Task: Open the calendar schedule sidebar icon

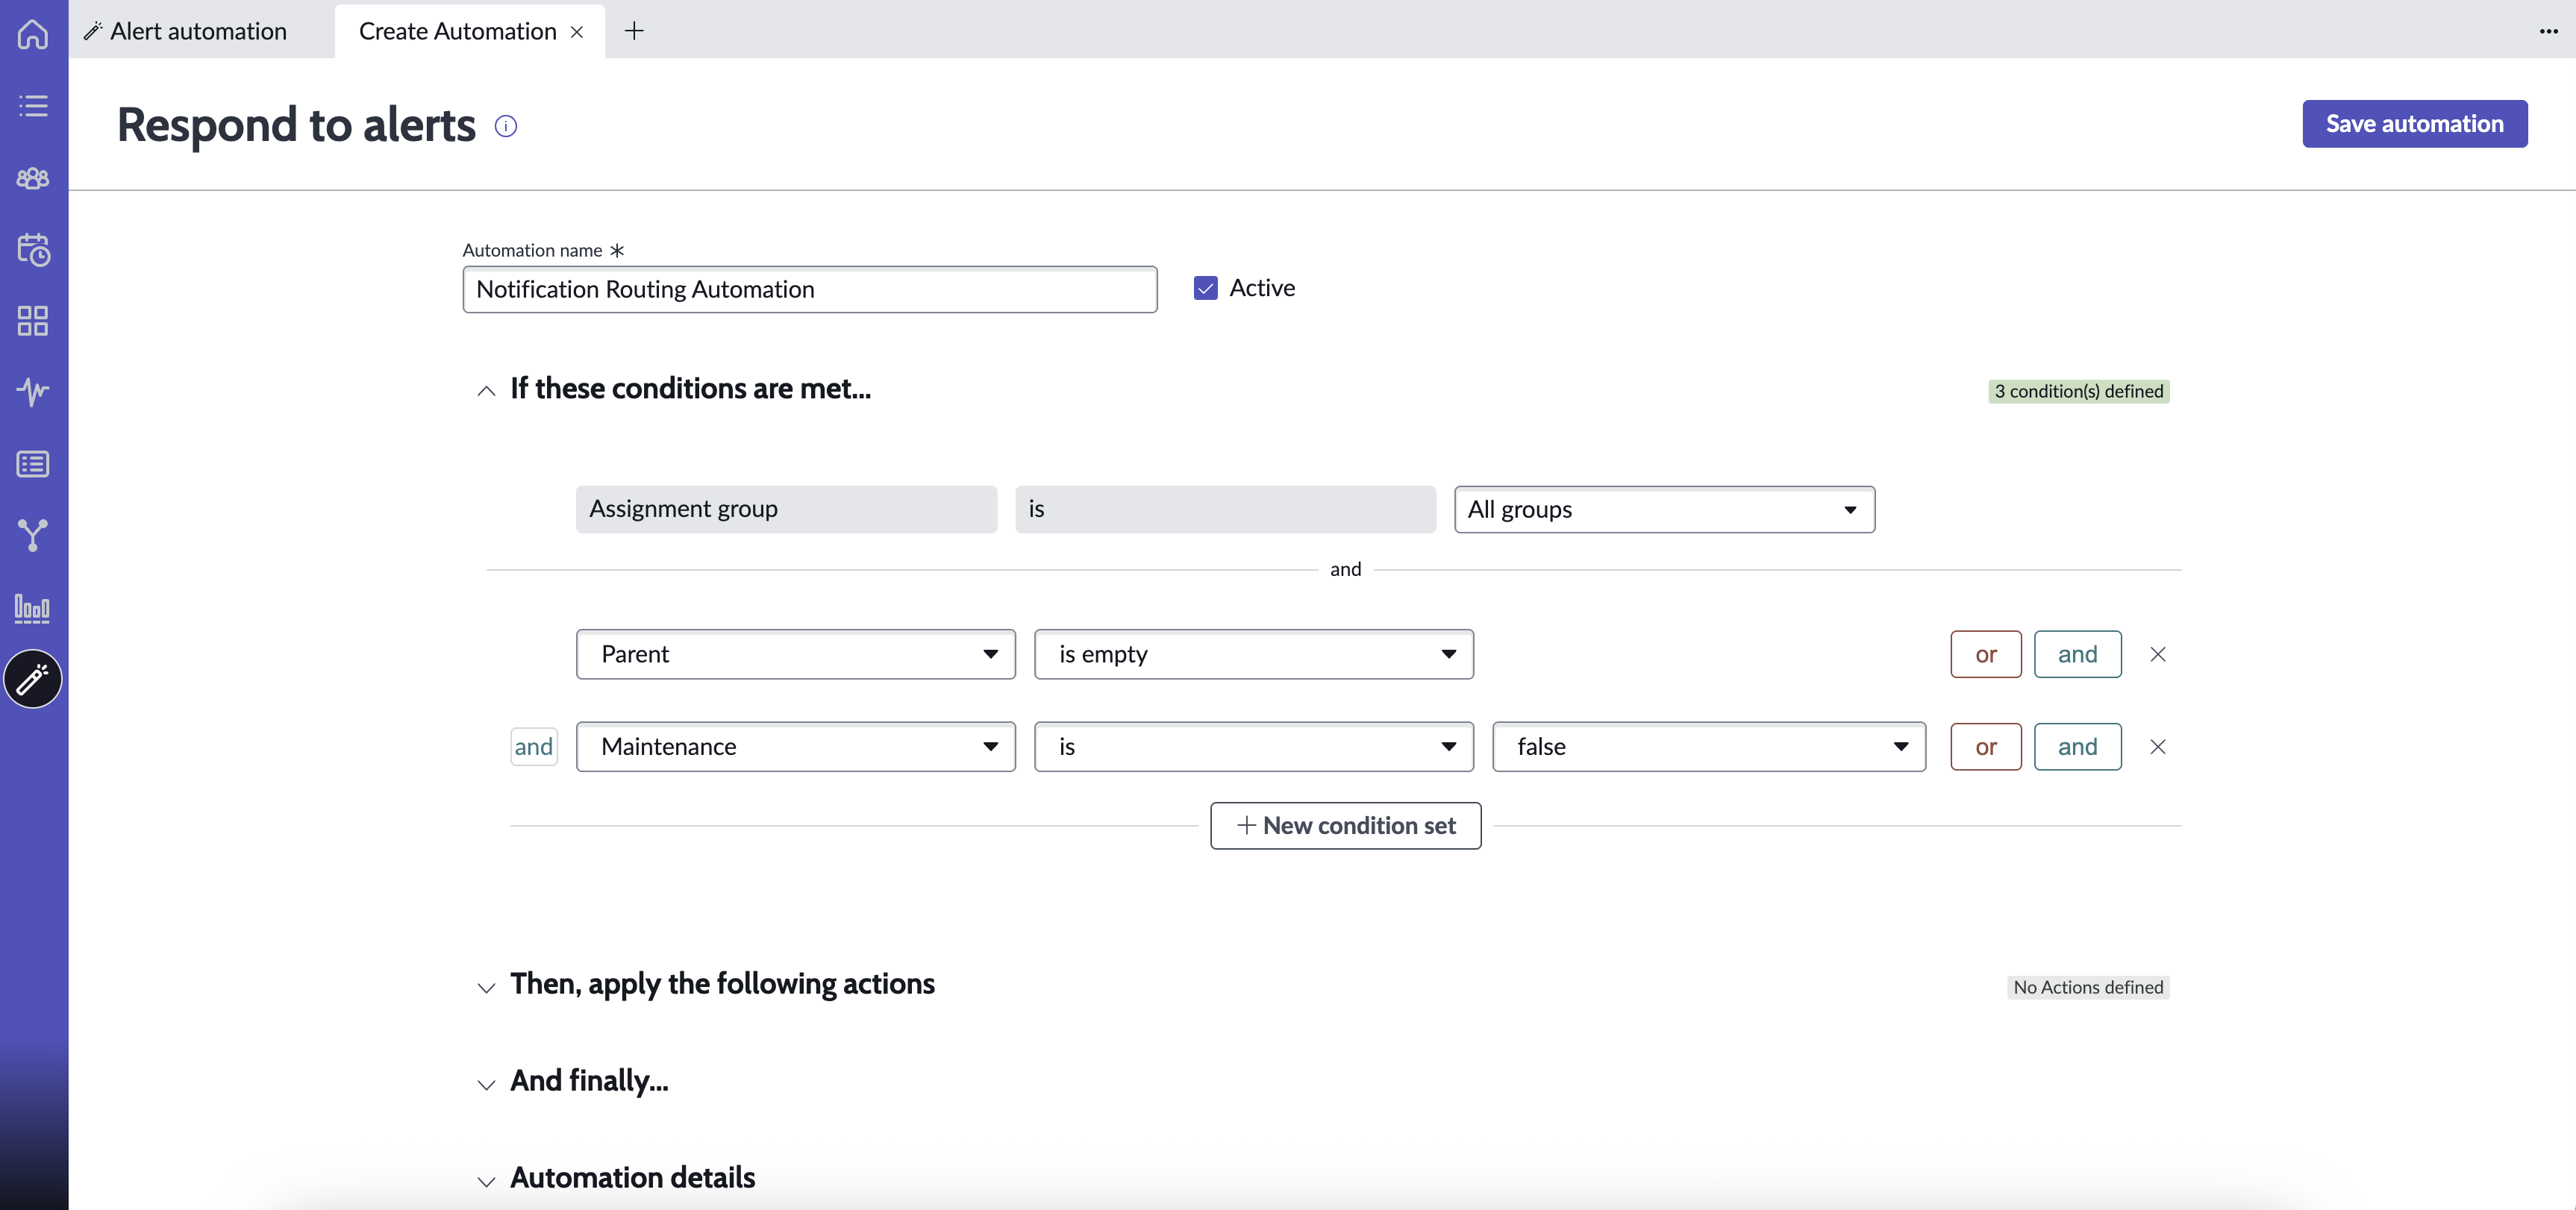Action: pos(33,249)
